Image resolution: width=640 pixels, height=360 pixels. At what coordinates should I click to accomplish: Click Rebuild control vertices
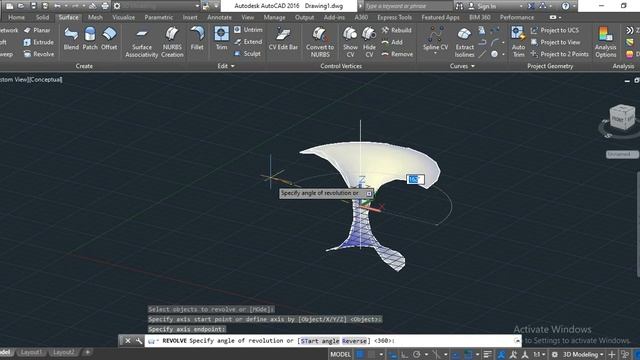[397, 30]
